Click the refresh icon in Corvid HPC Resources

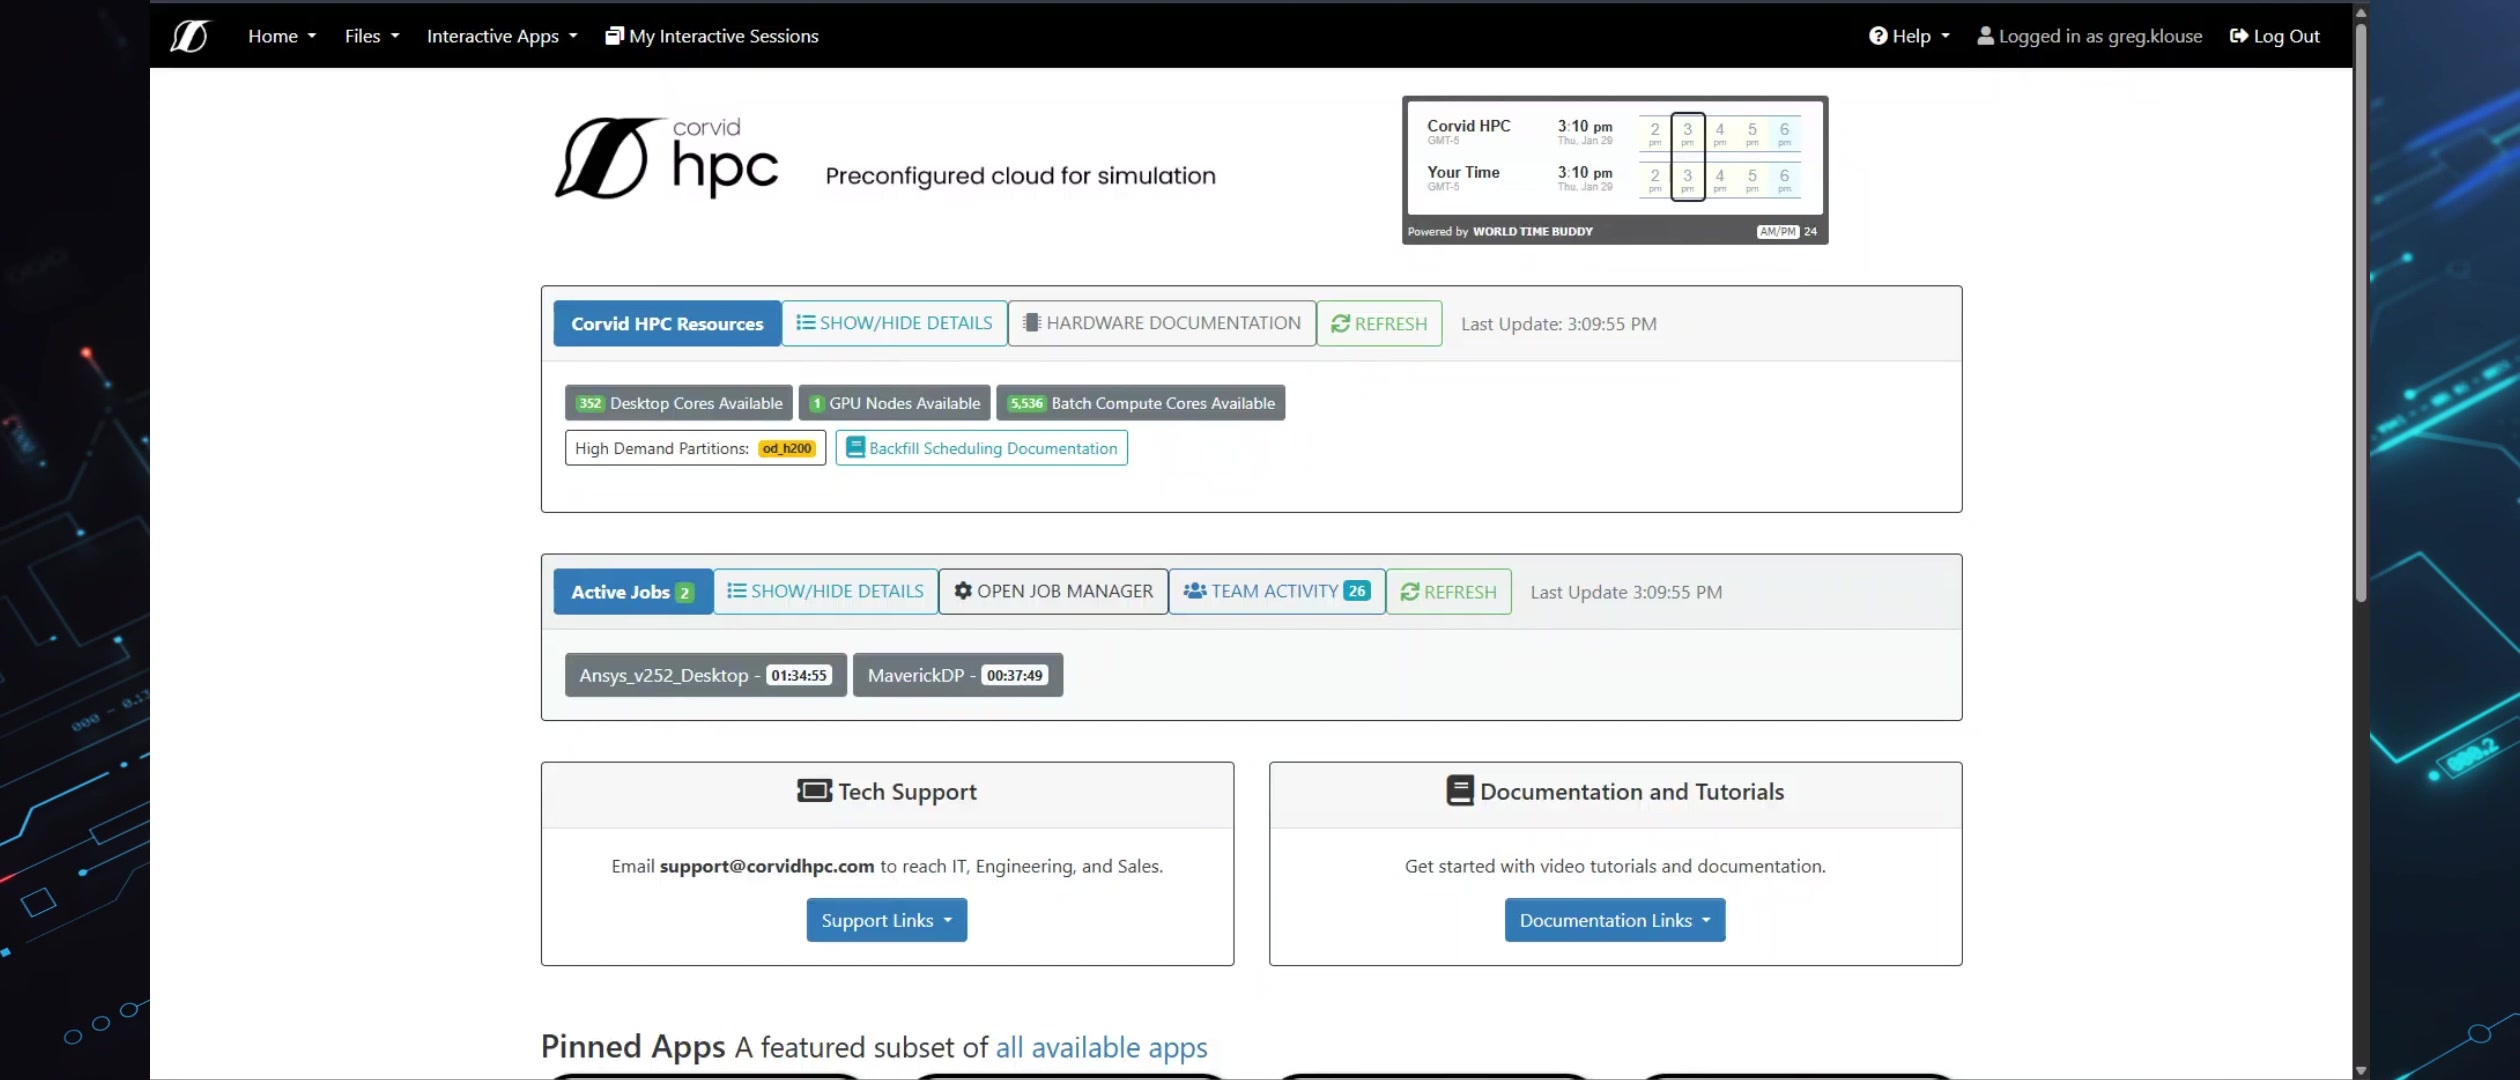[1340, 324]
